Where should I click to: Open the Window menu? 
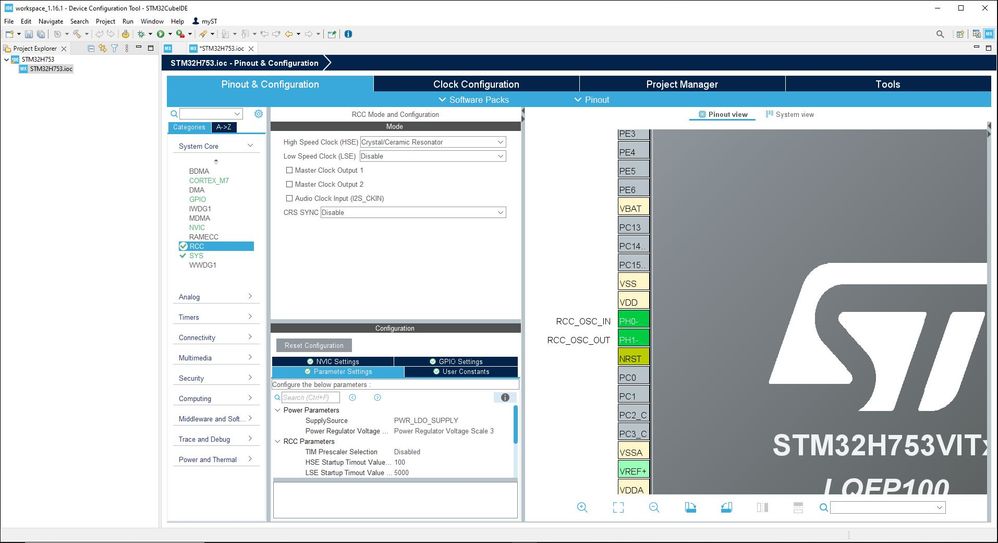pyautogui.click(x=152, y=21)
